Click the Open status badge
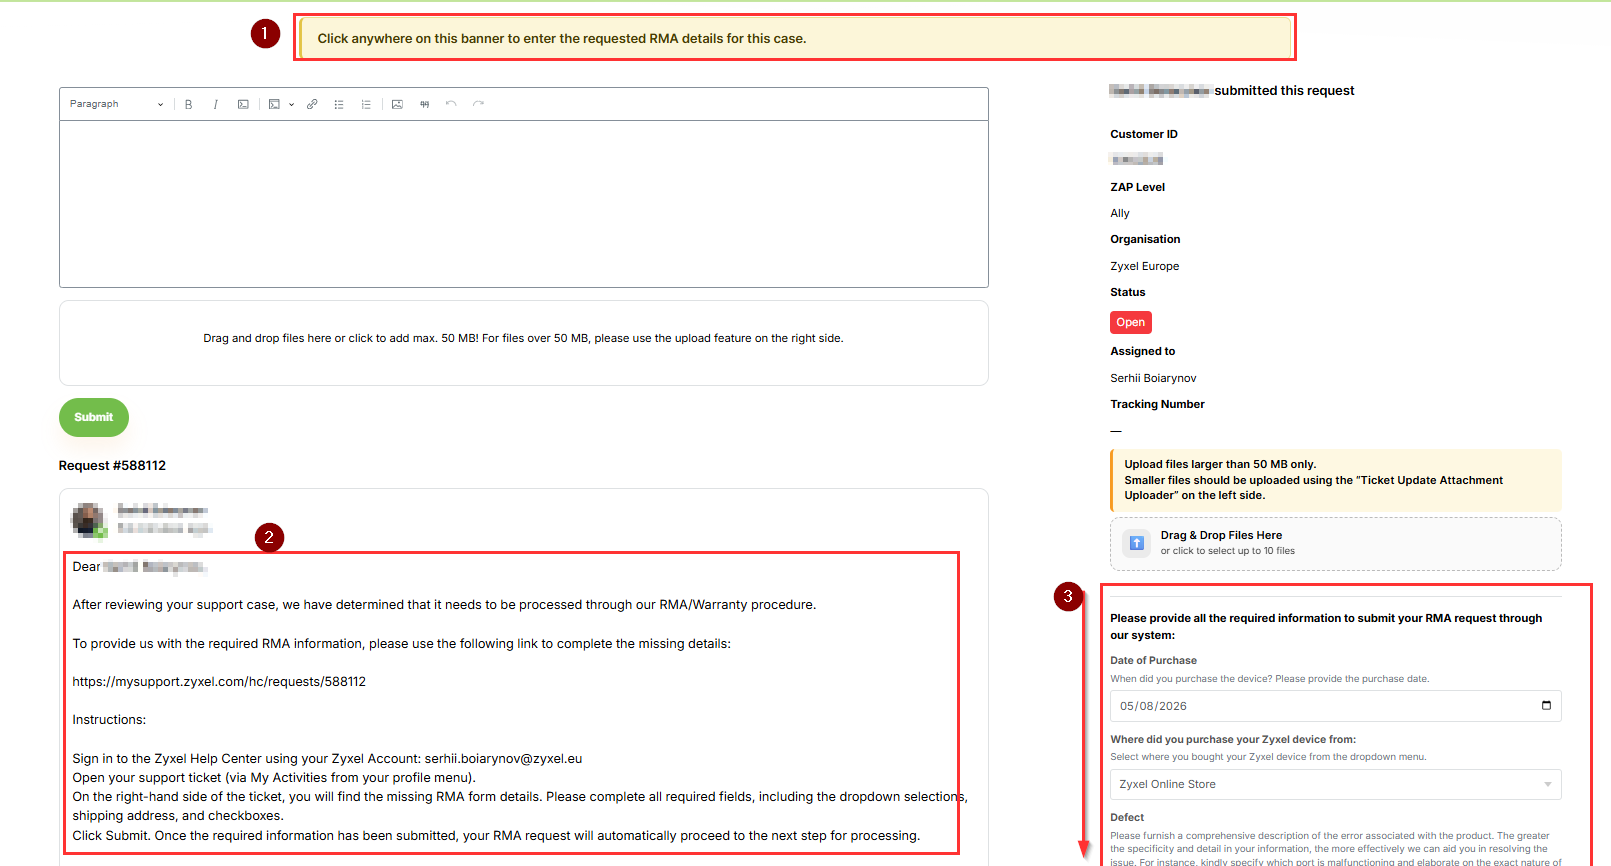1611x866 pixels. point(1131,322)
